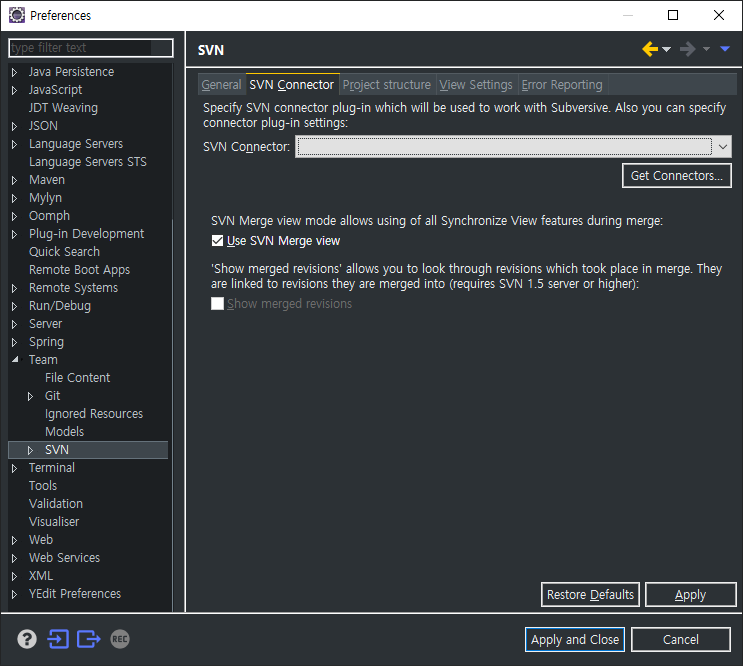Expand the SVN node arrow
Image resolution: width=743 pixels, height=666 pixels.
[x=30, y=450]
